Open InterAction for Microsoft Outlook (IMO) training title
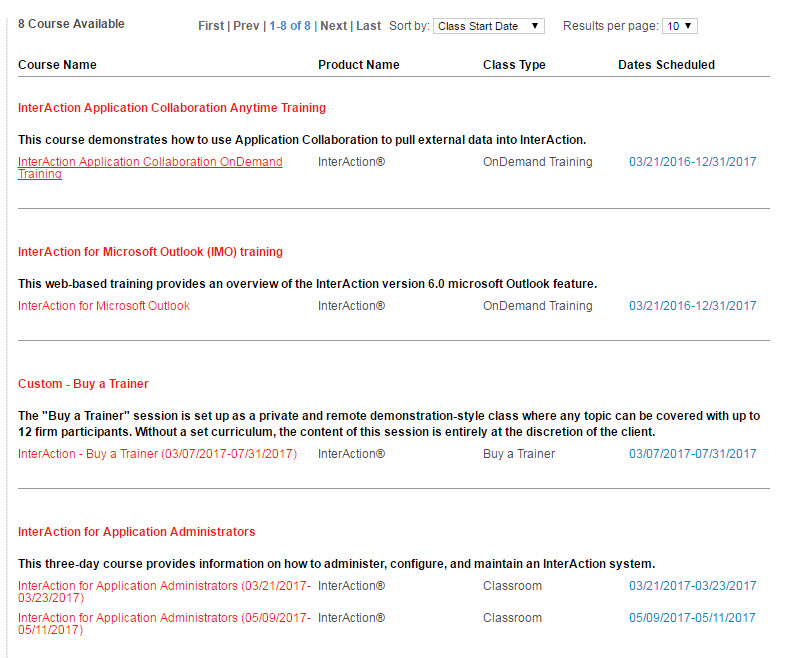This screenshot has height=658, width=794. coord(150,252)
